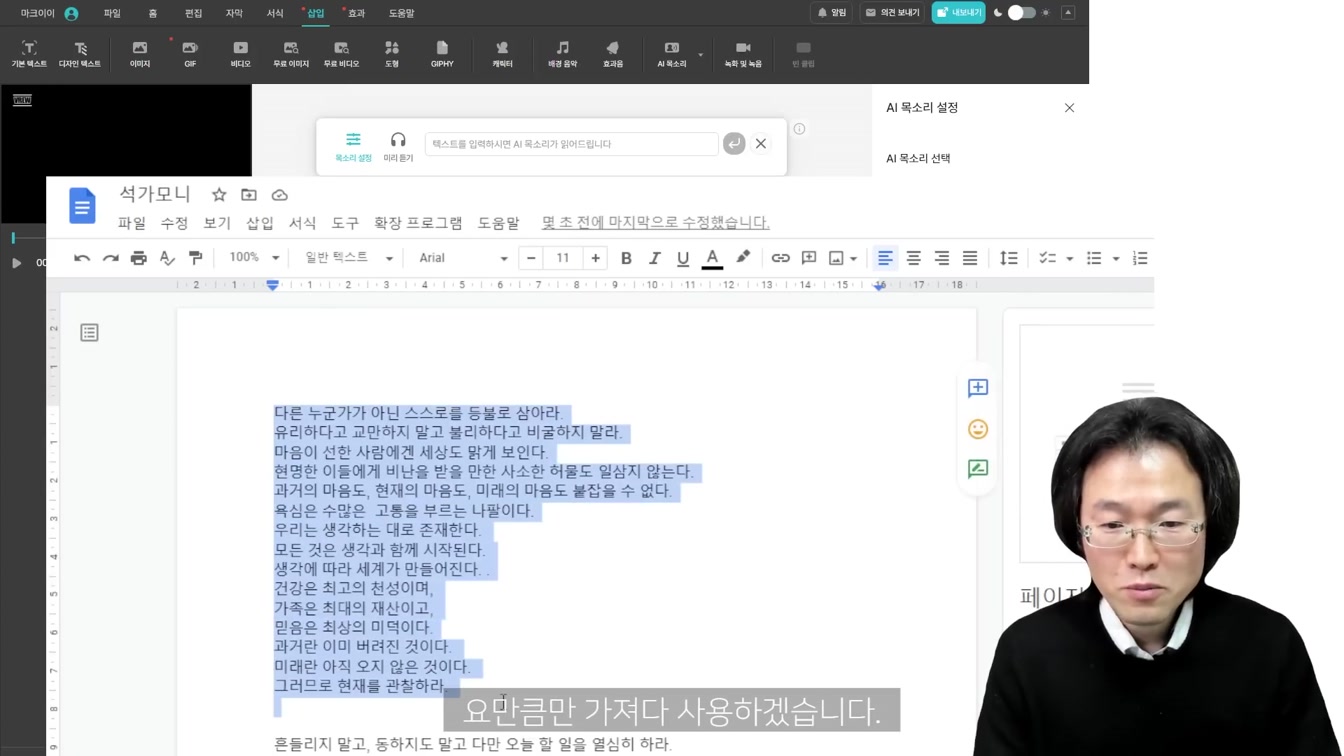Insert an 이미지 from the toolbar

[140, 54]
